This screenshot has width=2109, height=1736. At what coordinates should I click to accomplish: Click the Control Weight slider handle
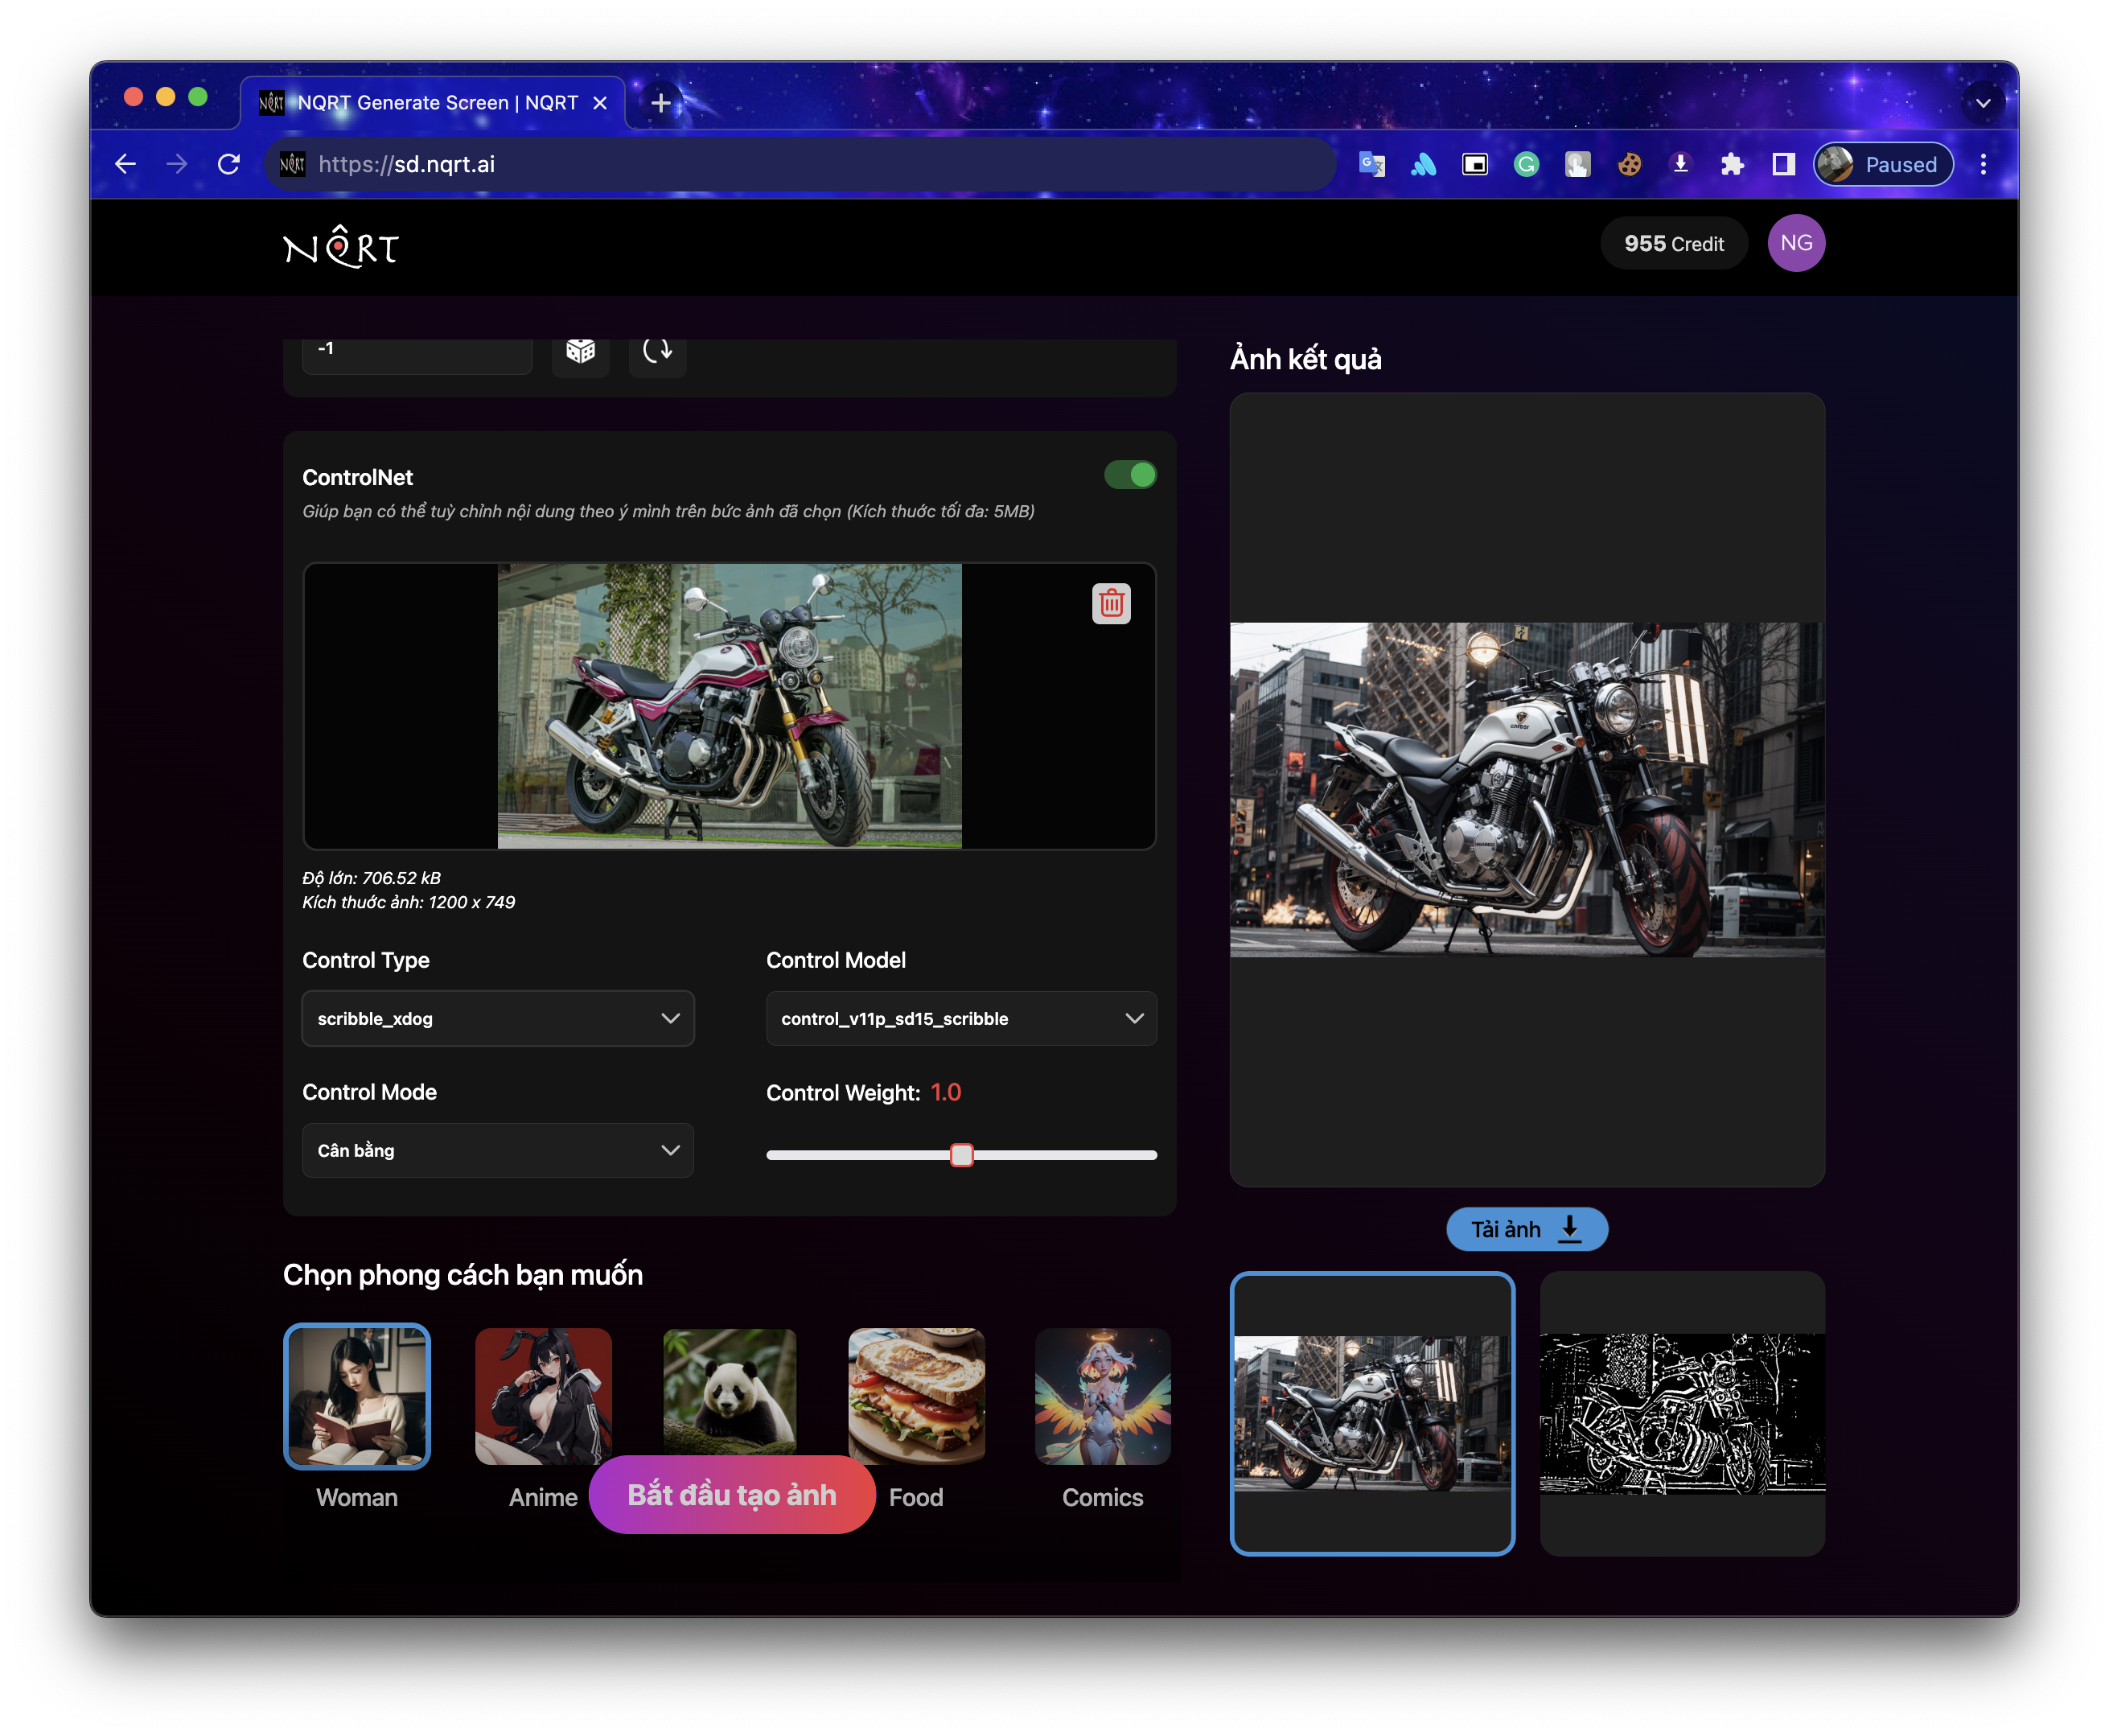pos(961,1155)
